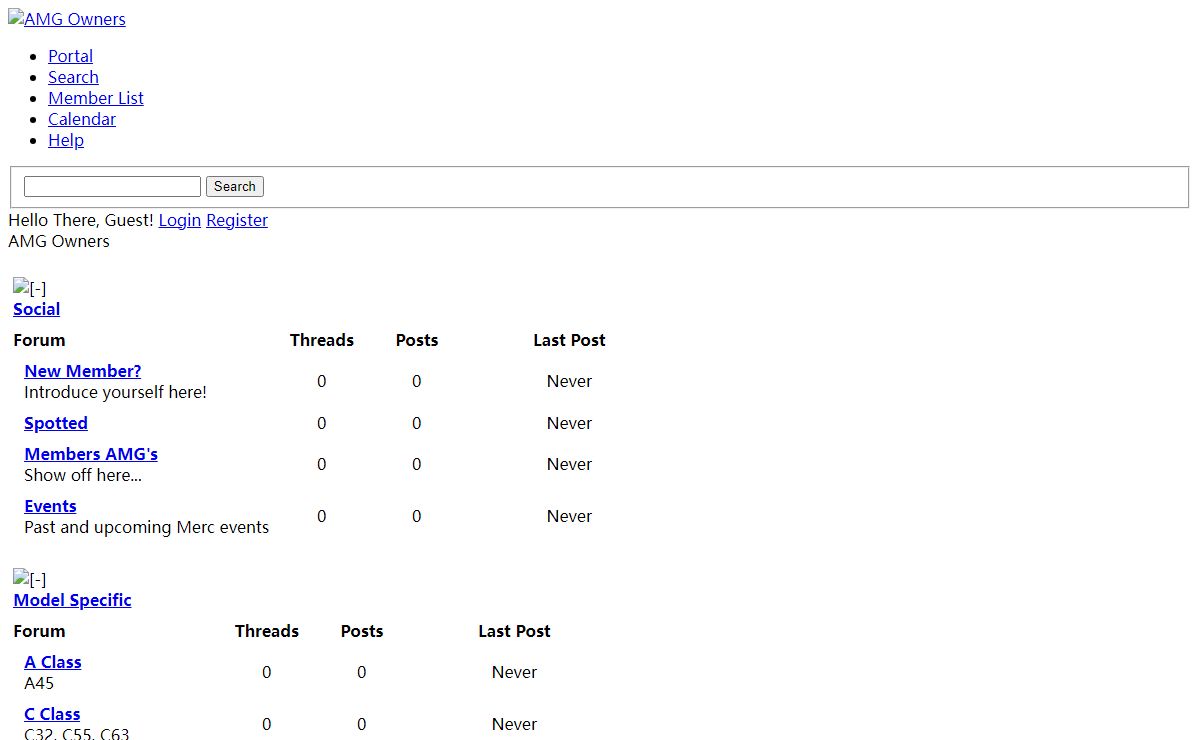Click 'Never' last post in C Class row
Viewport: 1200px width, 740px height.
[x=514, y=724]
